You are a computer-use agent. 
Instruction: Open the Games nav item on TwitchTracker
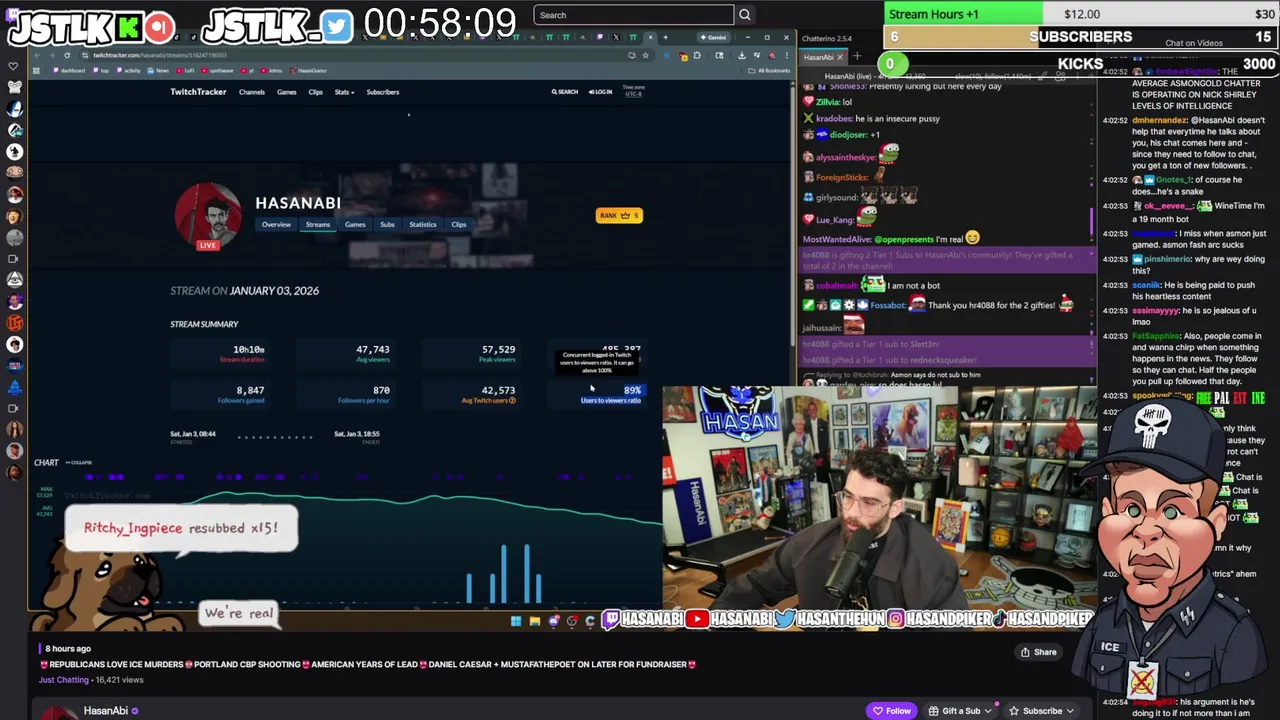tap(287, 92)
